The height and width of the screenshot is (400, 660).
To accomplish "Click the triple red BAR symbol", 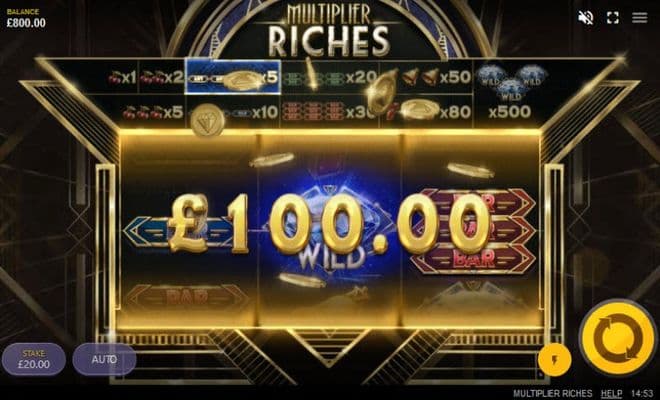I will point(474,230).
